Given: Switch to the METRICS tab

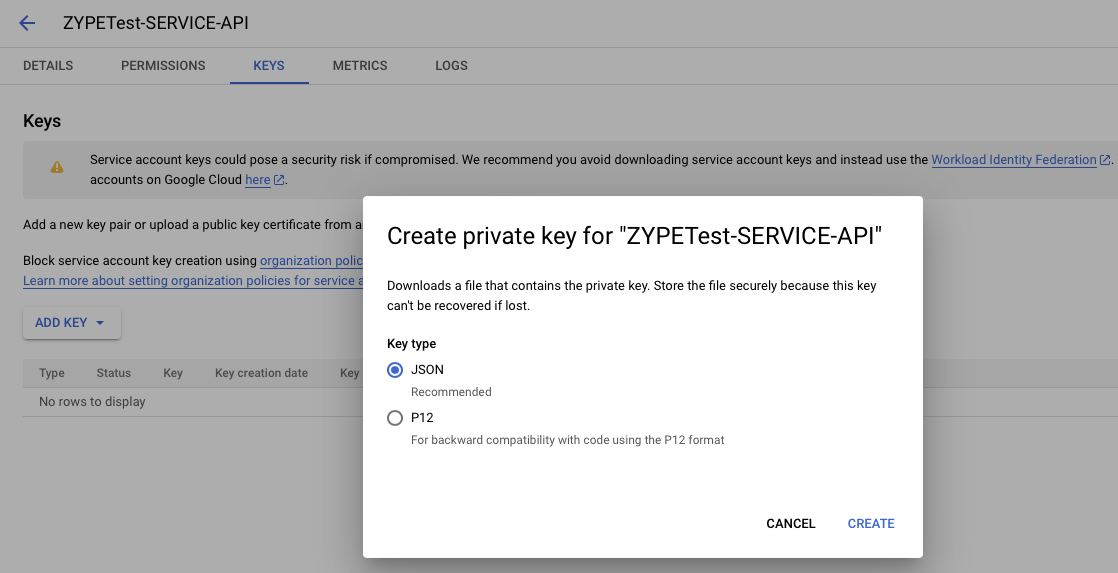Looking at the screenshot, I should [360, 66].
